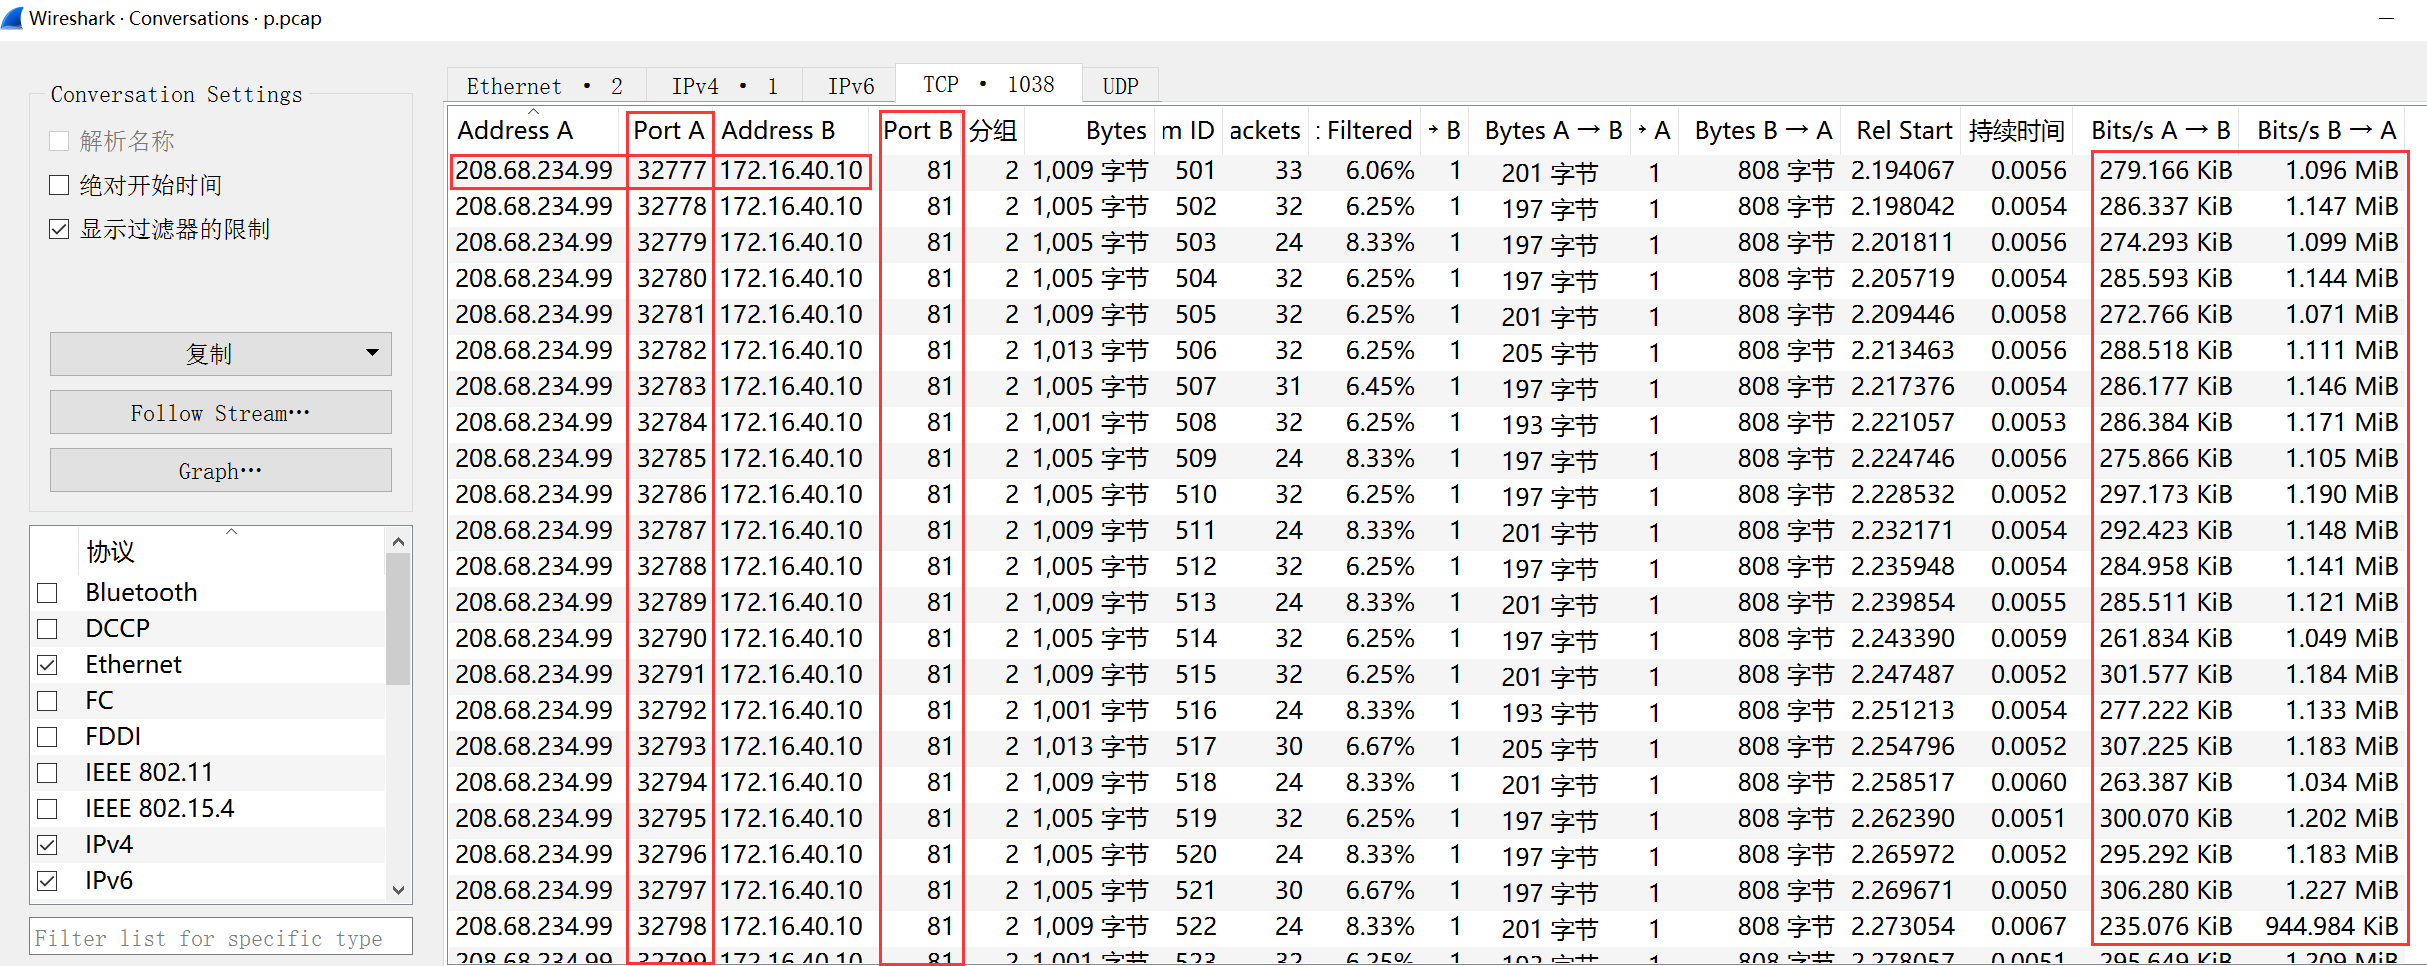Sort by the Port A column header
This screenshot has height=966, width=2427.
coord(669,131)
